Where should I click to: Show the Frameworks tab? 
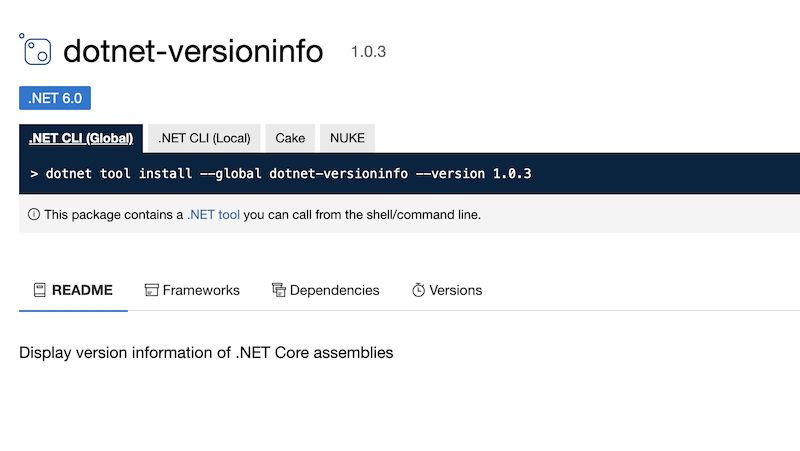point(192,290)
